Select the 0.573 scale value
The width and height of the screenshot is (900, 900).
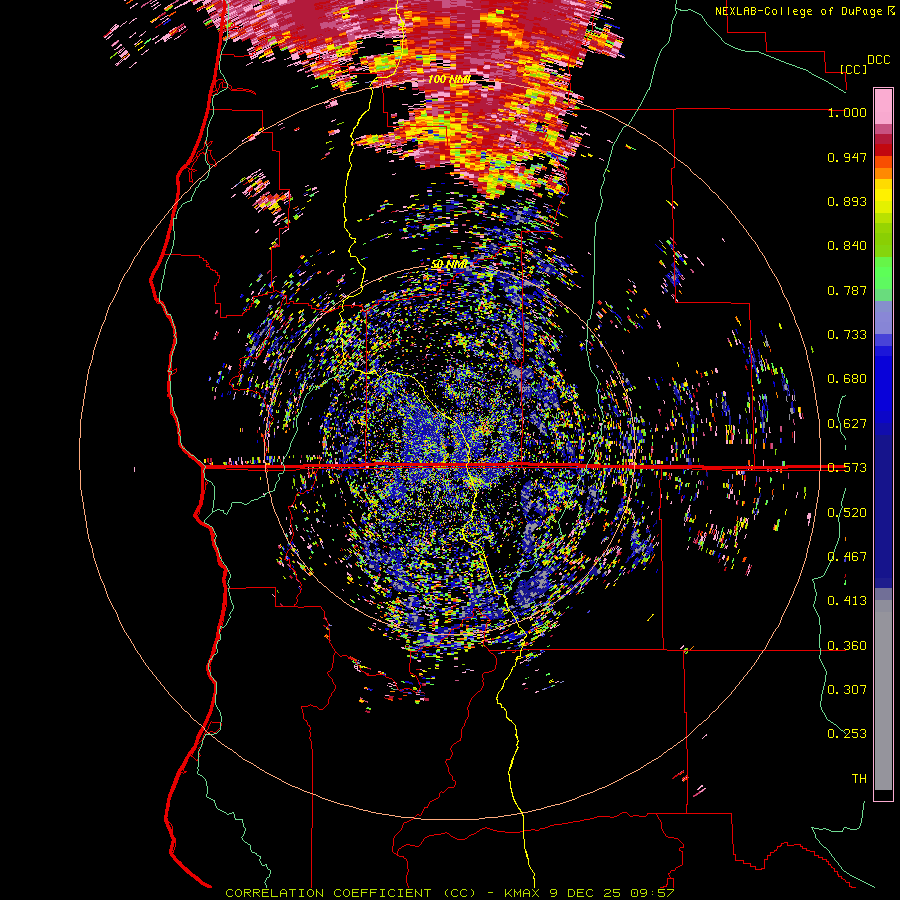pos(847,468)
